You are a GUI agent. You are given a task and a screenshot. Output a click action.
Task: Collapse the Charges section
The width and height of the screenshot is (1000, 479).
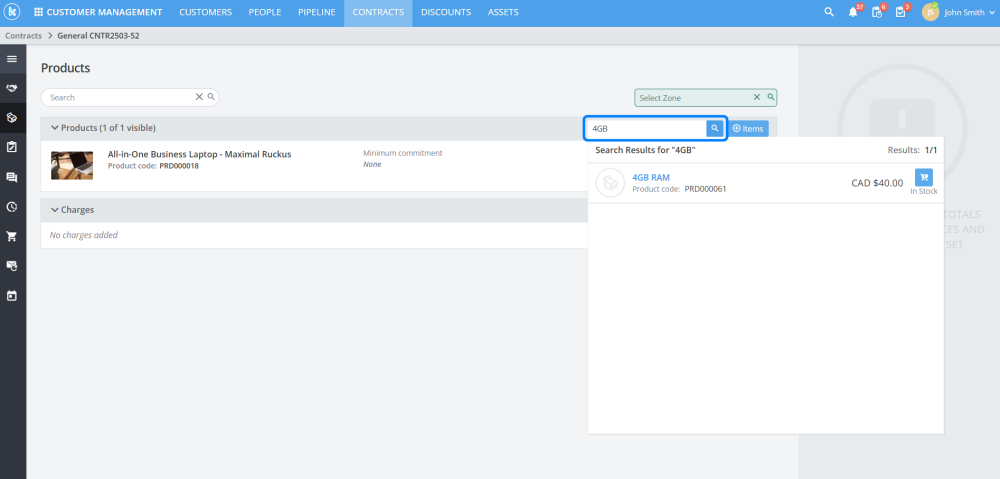(55, 209)
